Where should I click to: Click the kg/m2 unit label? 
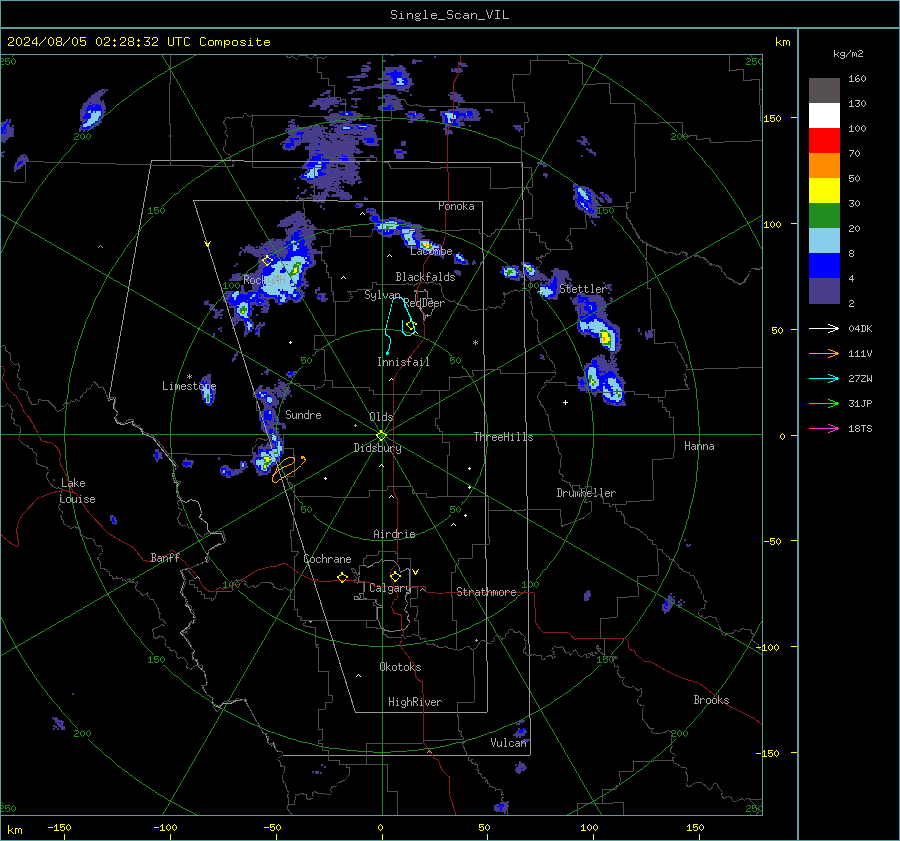point(848,54)
